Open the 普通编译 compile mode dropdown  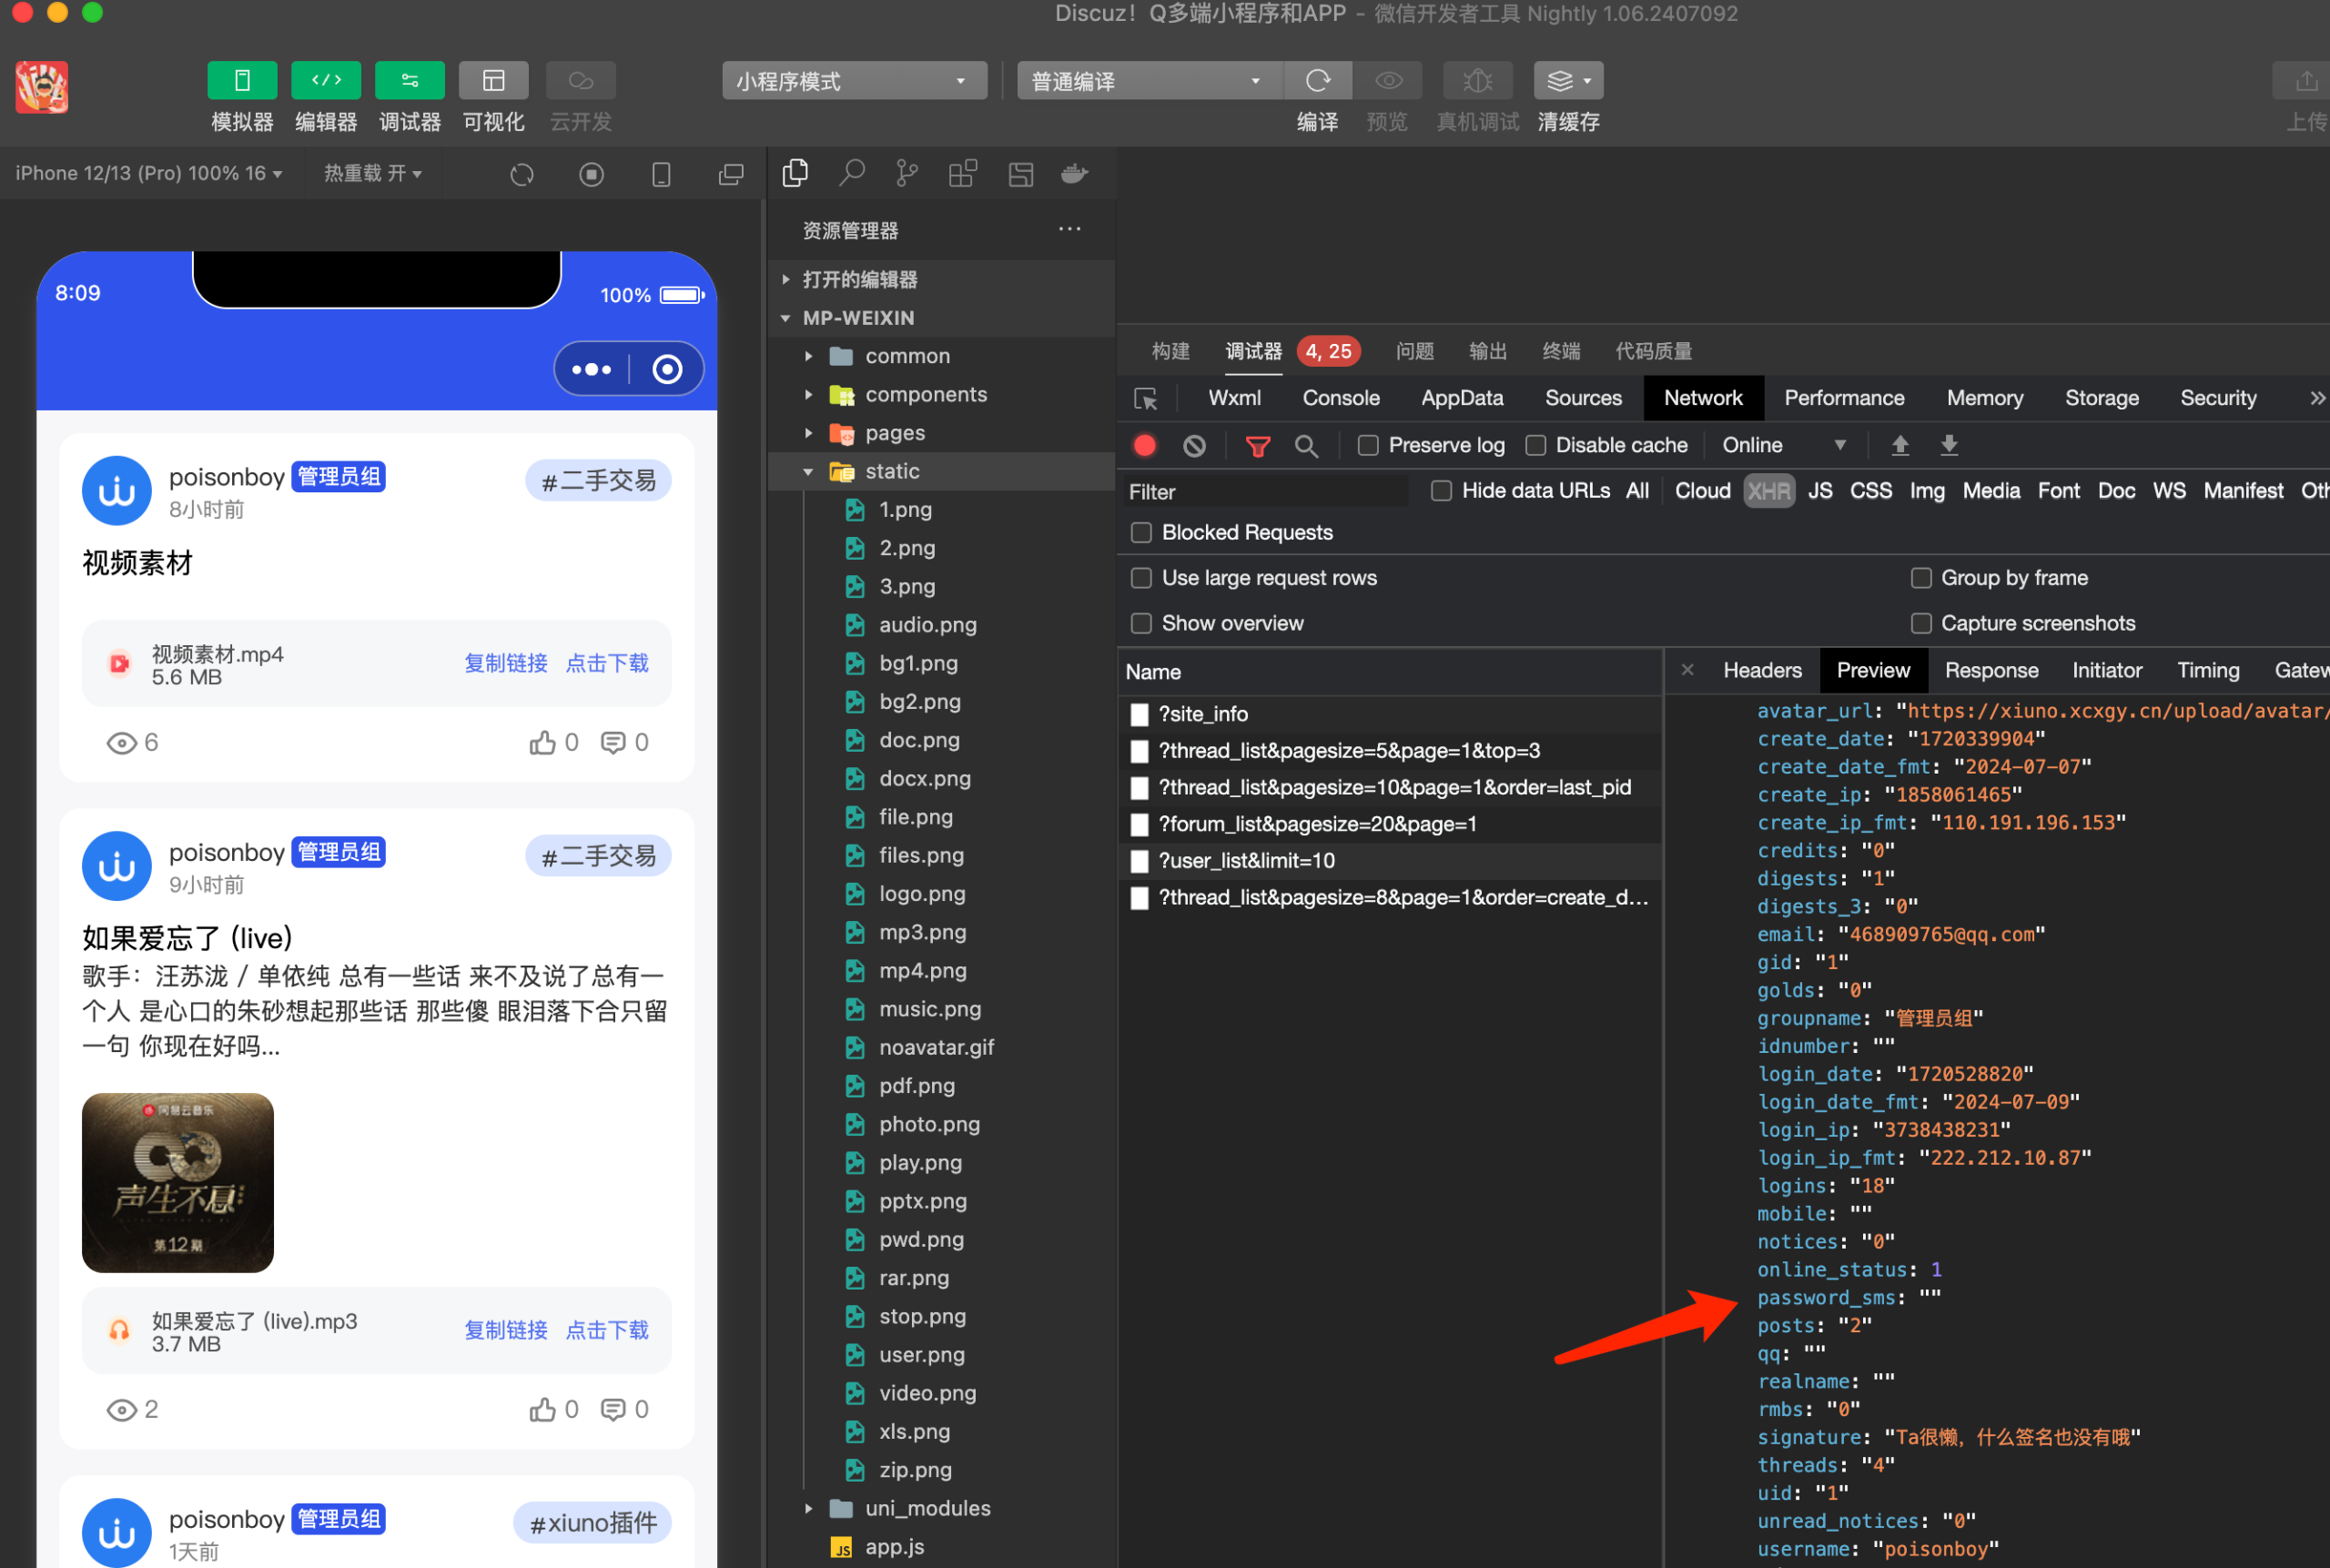tap(1149, 81)
